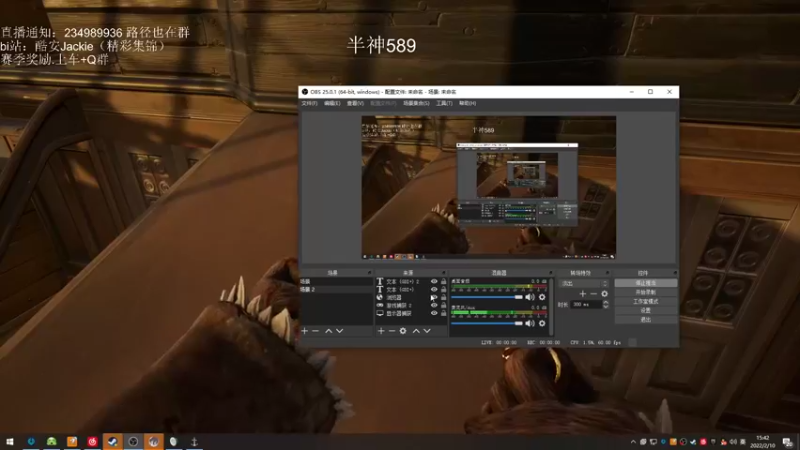Image resolution: width=800 pixels, height=450 pixels.
Task: Select 场景 2 in the scenes list
Action: [336, 289]
